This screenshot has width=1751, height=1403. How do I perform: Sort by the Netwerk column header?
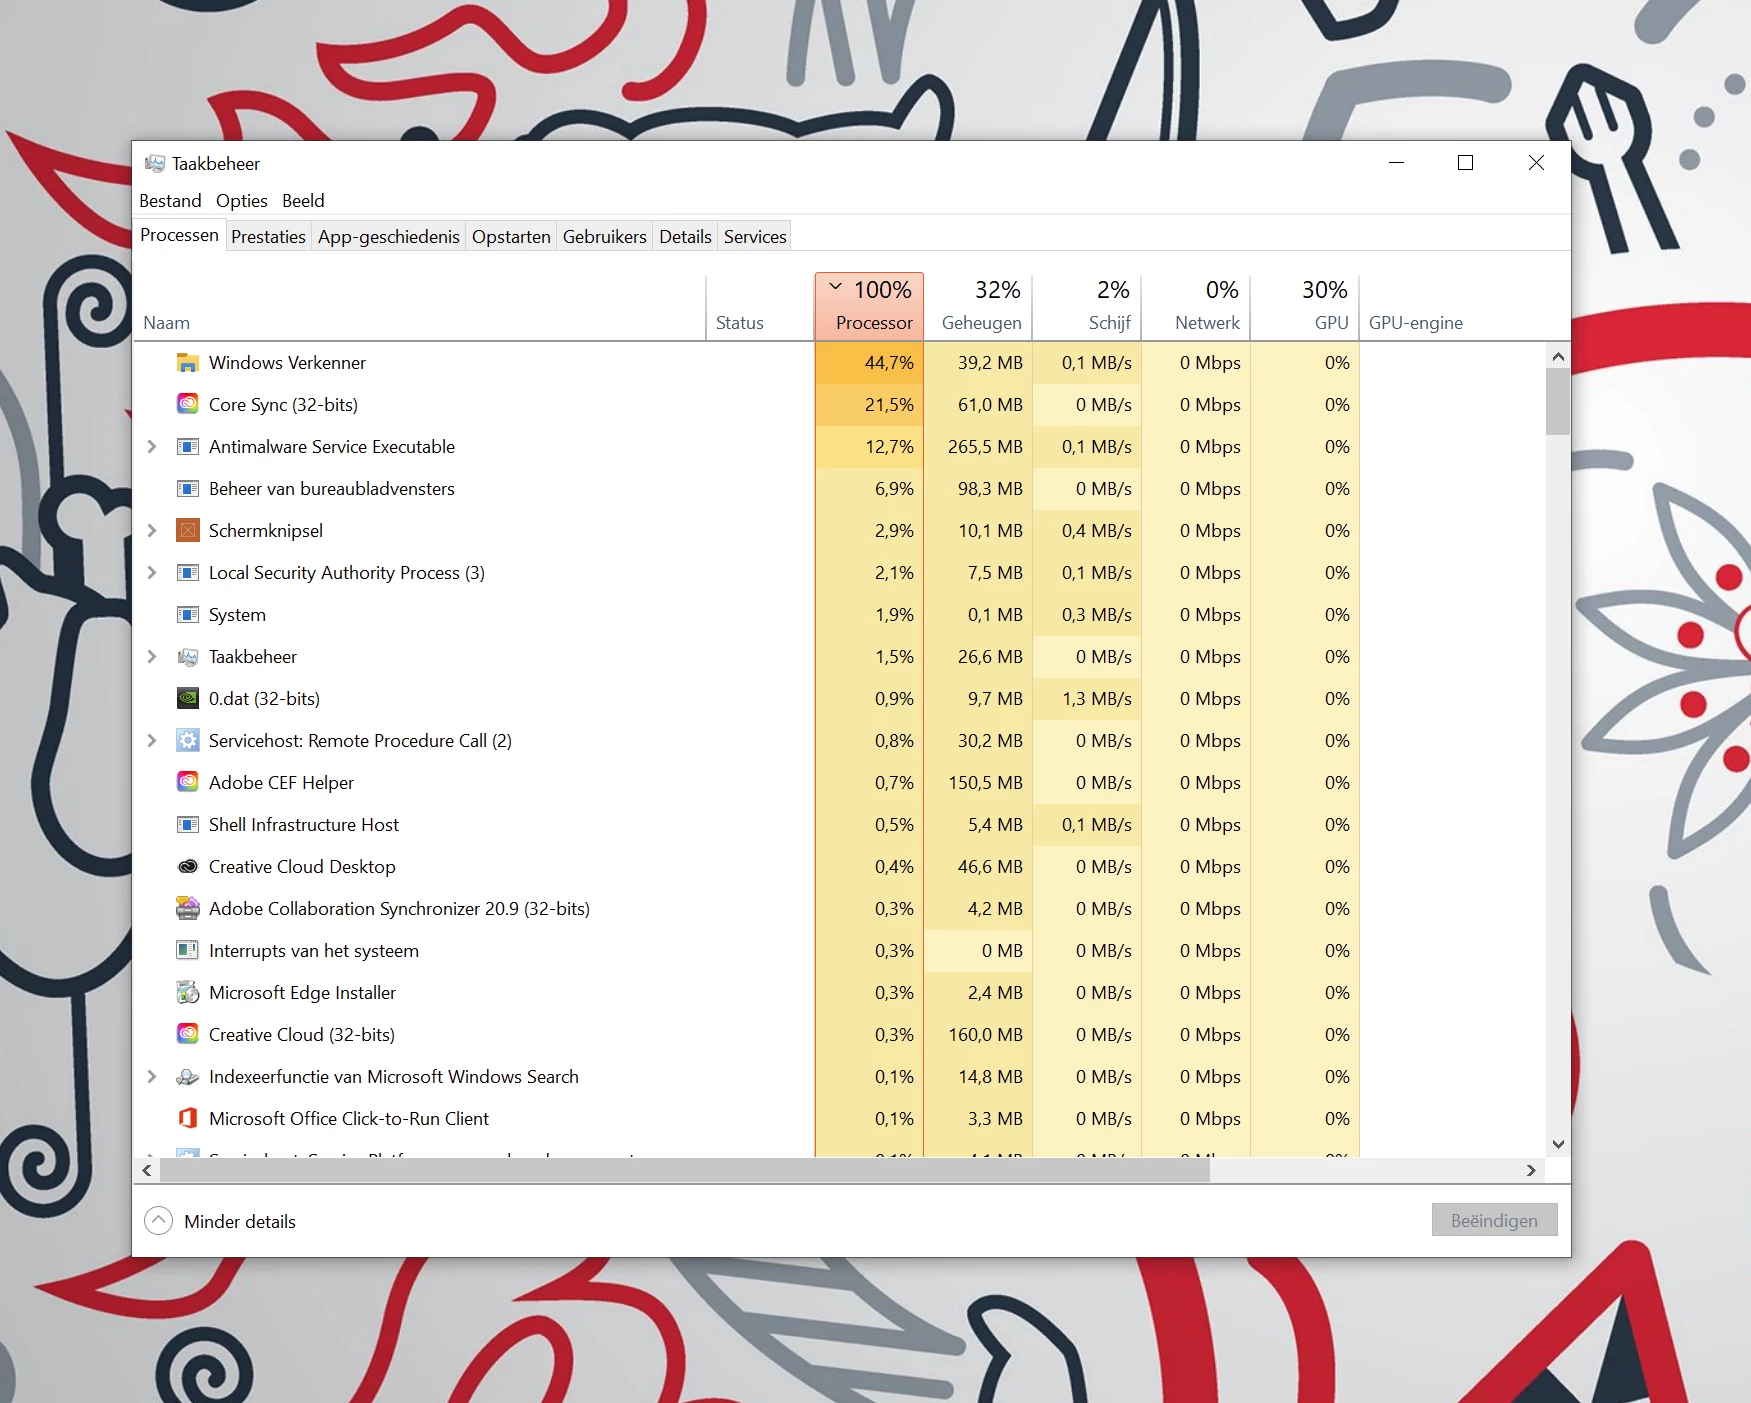[x=1196, y=308]
